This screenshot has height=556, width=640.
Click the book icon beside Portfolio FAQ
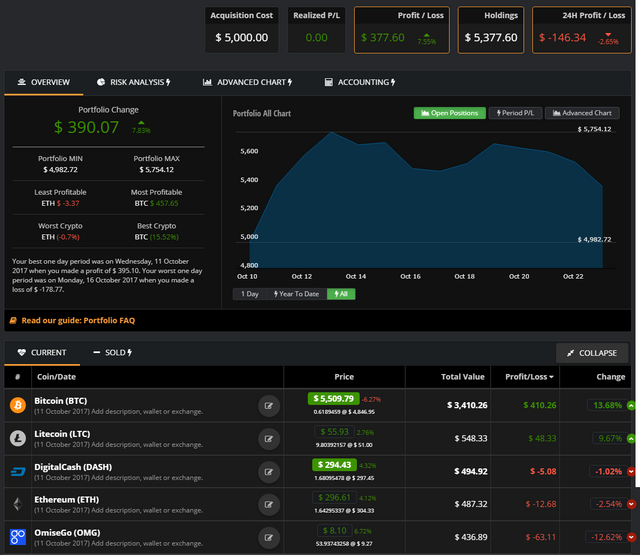pyautogui.click(x=13, y=320)
